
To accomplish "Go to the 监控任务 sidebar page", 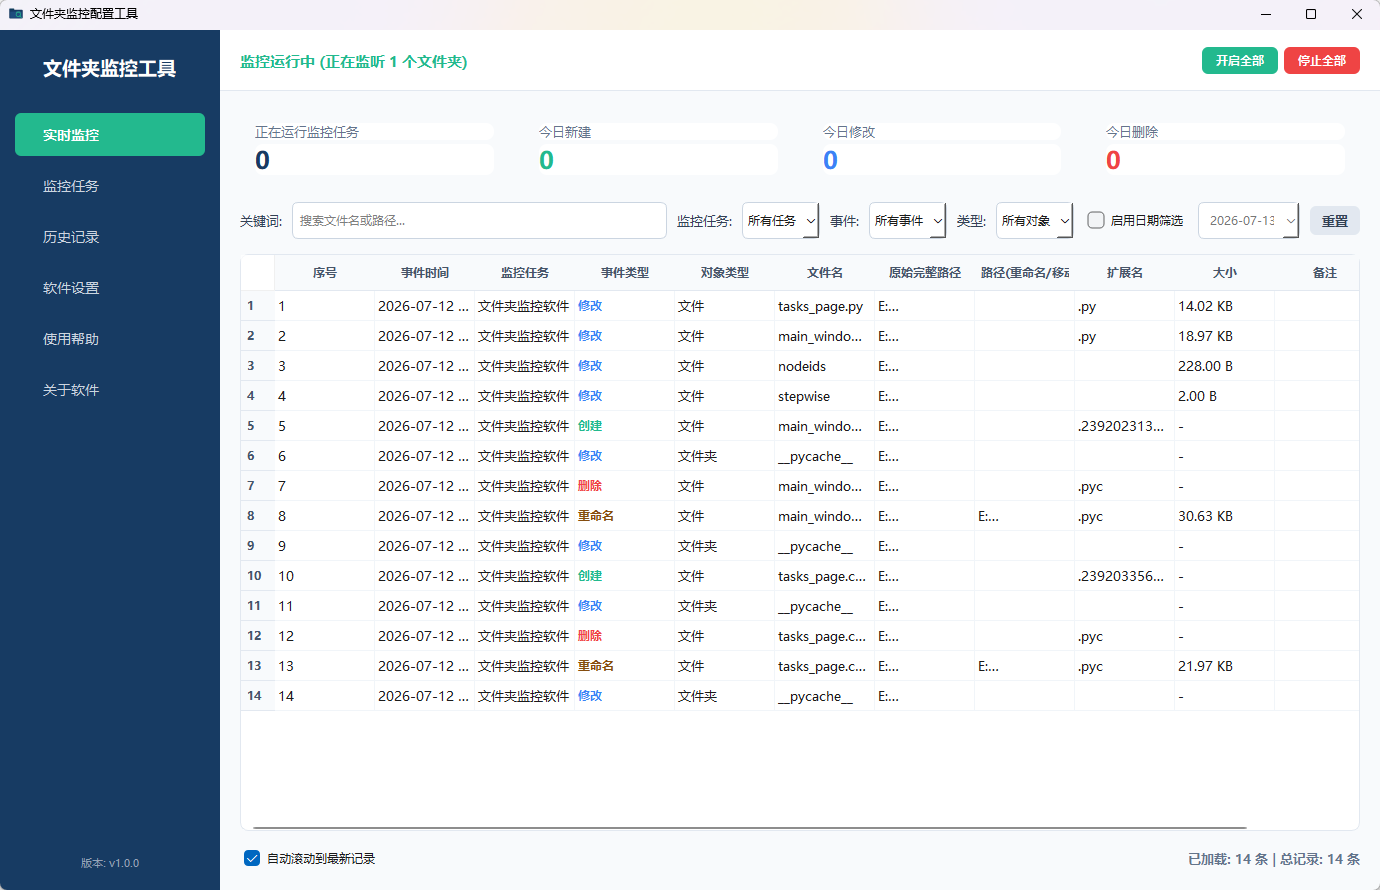I will point(110,186).
